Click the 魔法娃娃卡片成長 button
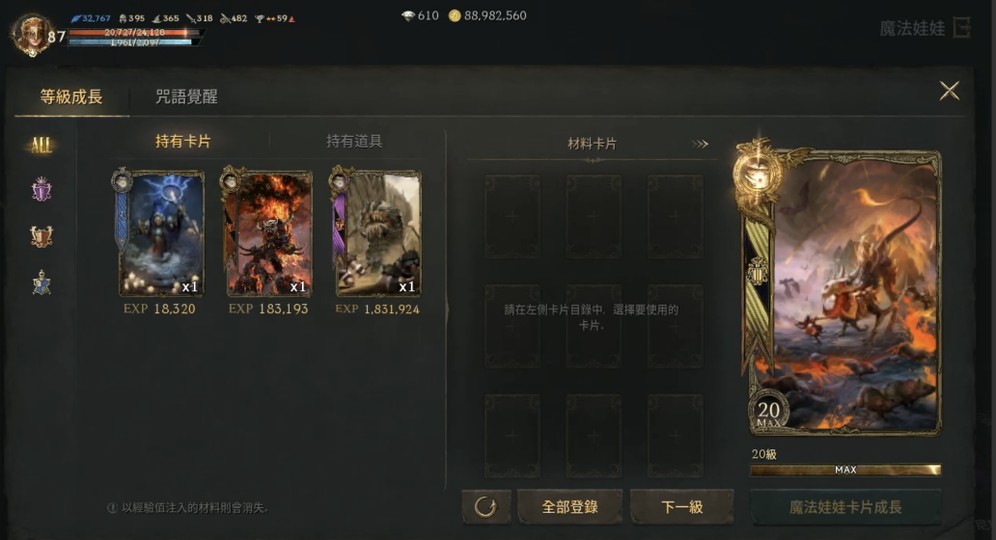Image resolution: width=996 pixels, height=540 pixels. [845, 507]
